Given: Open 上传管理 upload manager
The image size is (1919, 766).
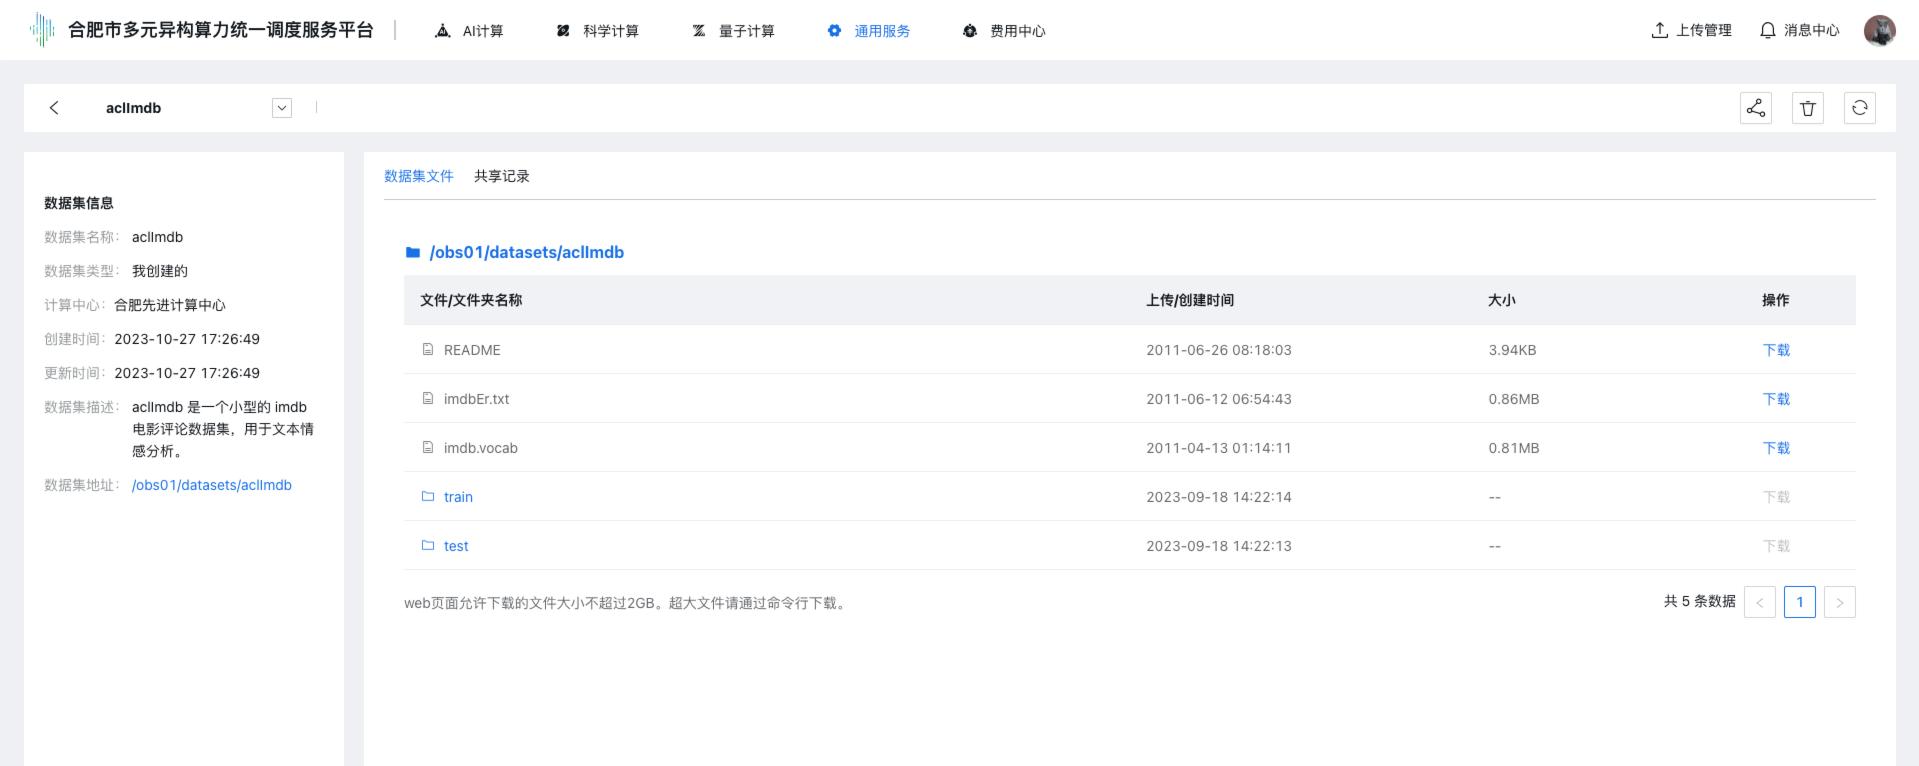Looking at the screenshot, I should tap(1691, 30).
